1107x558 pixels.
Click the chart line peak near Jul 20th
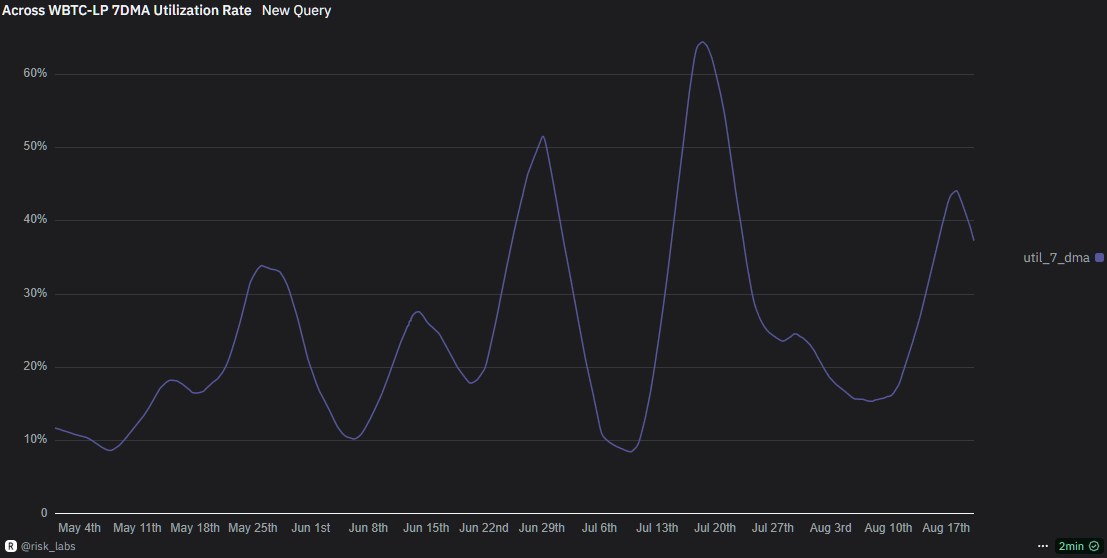point(702,42)
